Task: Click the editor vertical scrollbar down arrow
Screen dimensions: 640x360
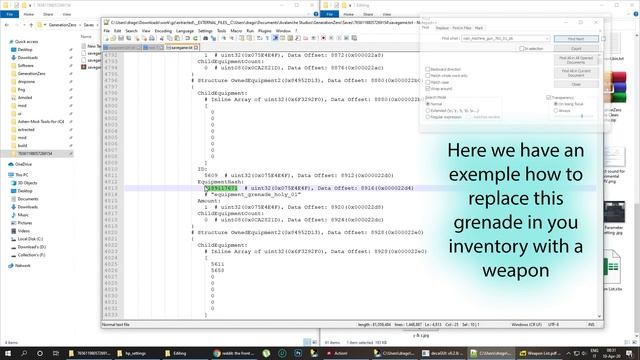Action: coord(600,316)
